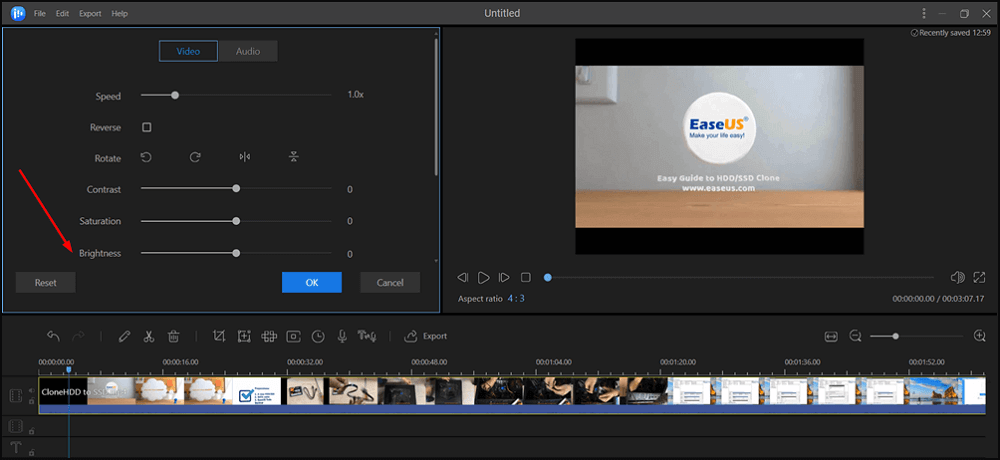Flip video horizontally using mirror icon
Screen dimensions: 1000x460
tap(245, 157)
